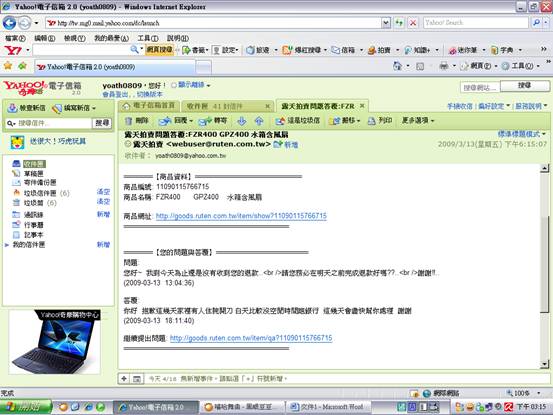553x415 pixels.
Task: Click 搜尋 button next to mail search
Action: [102, 123]
